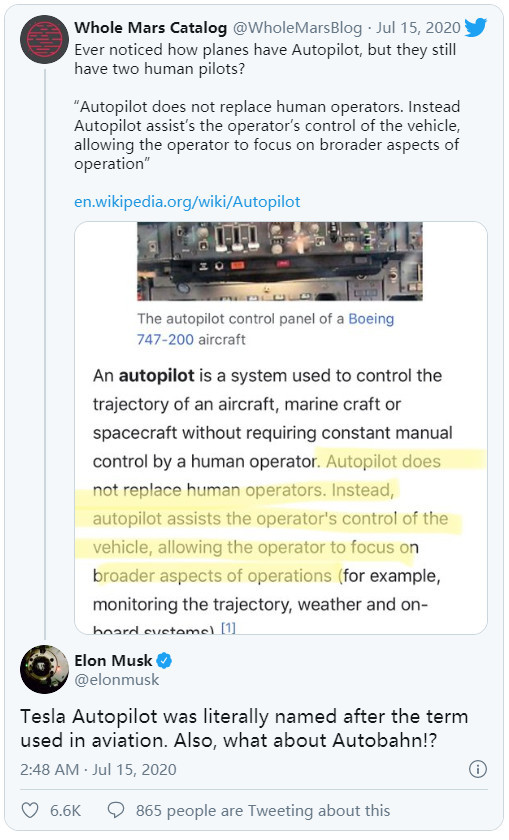Open the highlighted Wikipedia text card

tap(281, 428)
